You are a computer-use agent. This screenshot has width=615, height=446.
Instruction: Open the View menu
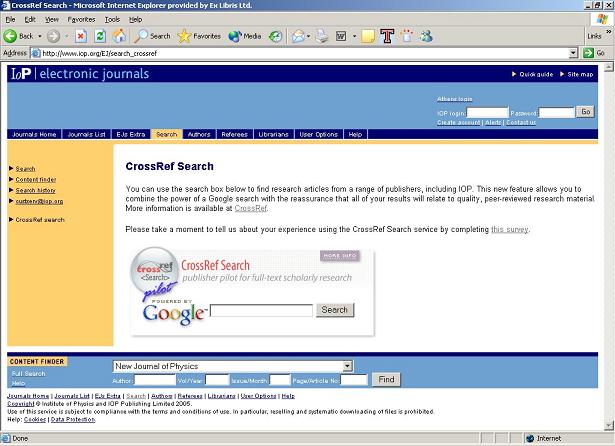[x=51, y=19]
